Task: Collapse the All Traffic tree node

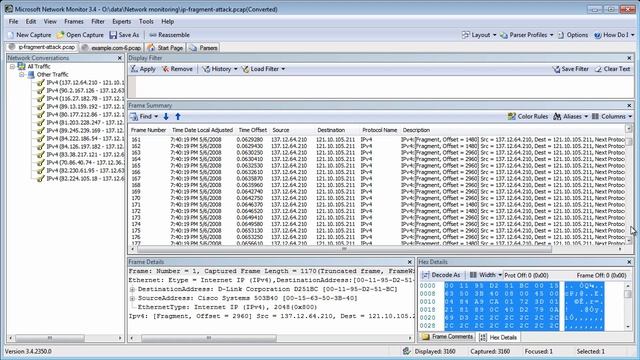Action: (x=12, y=66)
